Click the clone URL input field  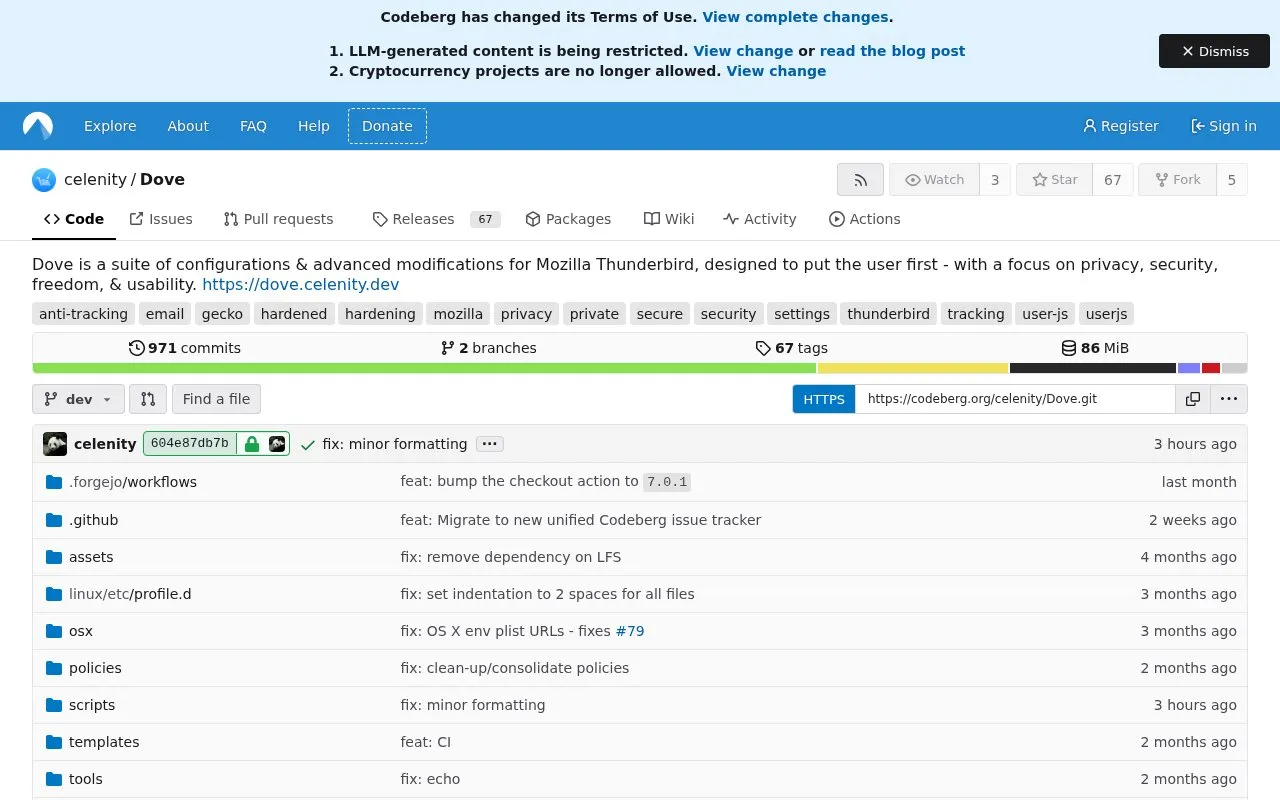[x=1015, y=399]
